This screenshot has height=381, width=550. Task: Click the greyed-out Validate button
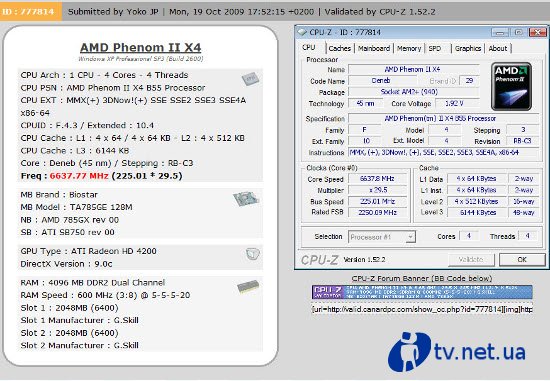coord(471,260)
